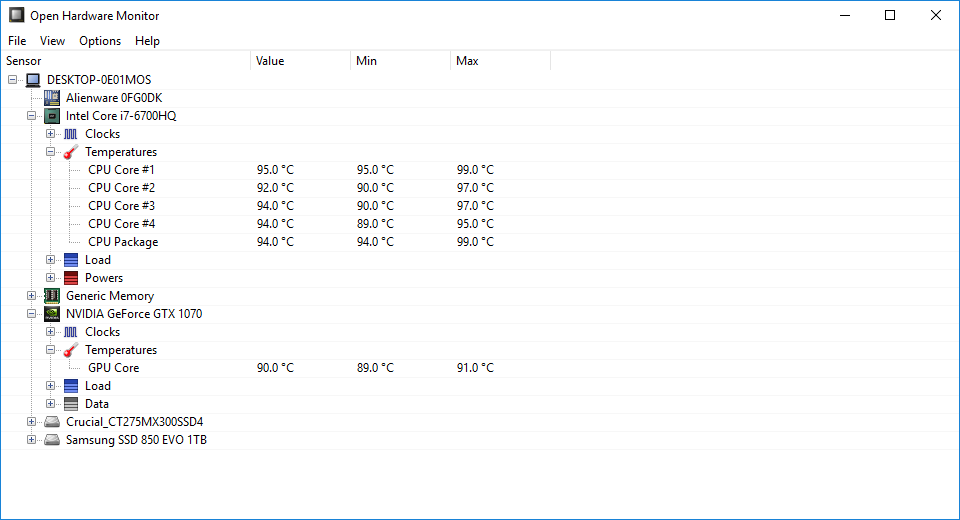
Task: Click CPU Core #2 value 92.0 °C
Action: pos(275,187)
